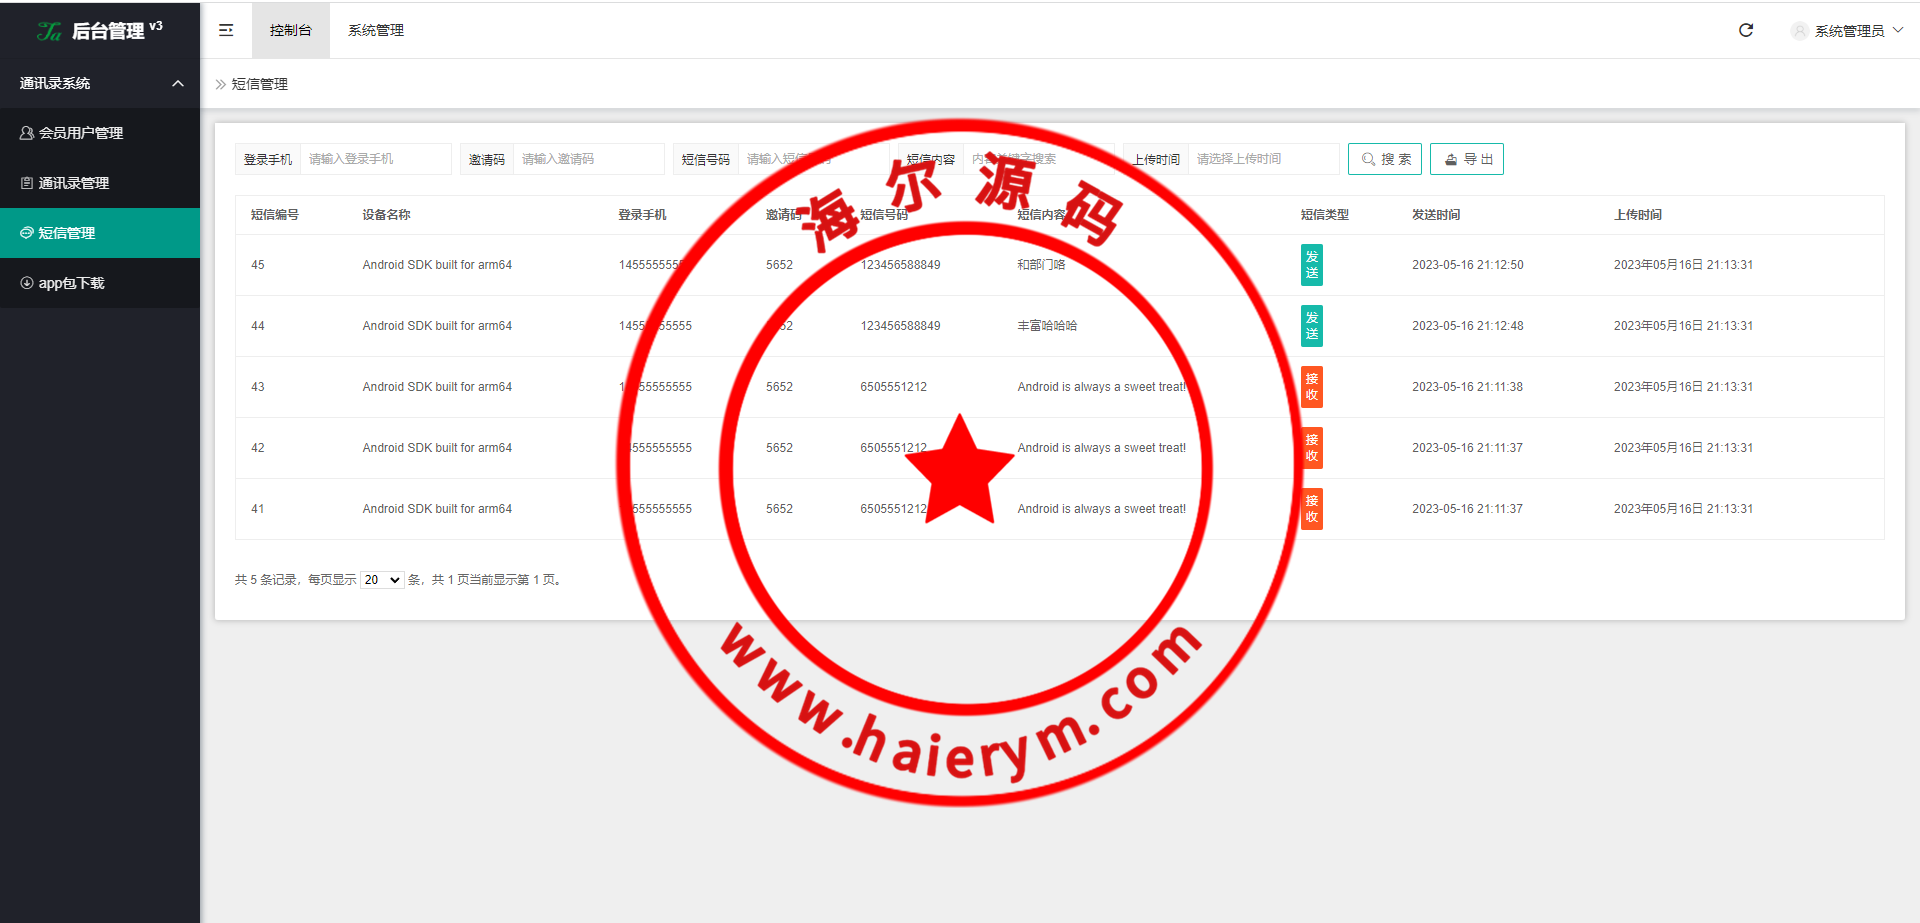The height and width of the screenshot is (923, 1920).
Task: Click the refresh icon in top bar
Action: pyautogui.click(x=1746, y=30)
